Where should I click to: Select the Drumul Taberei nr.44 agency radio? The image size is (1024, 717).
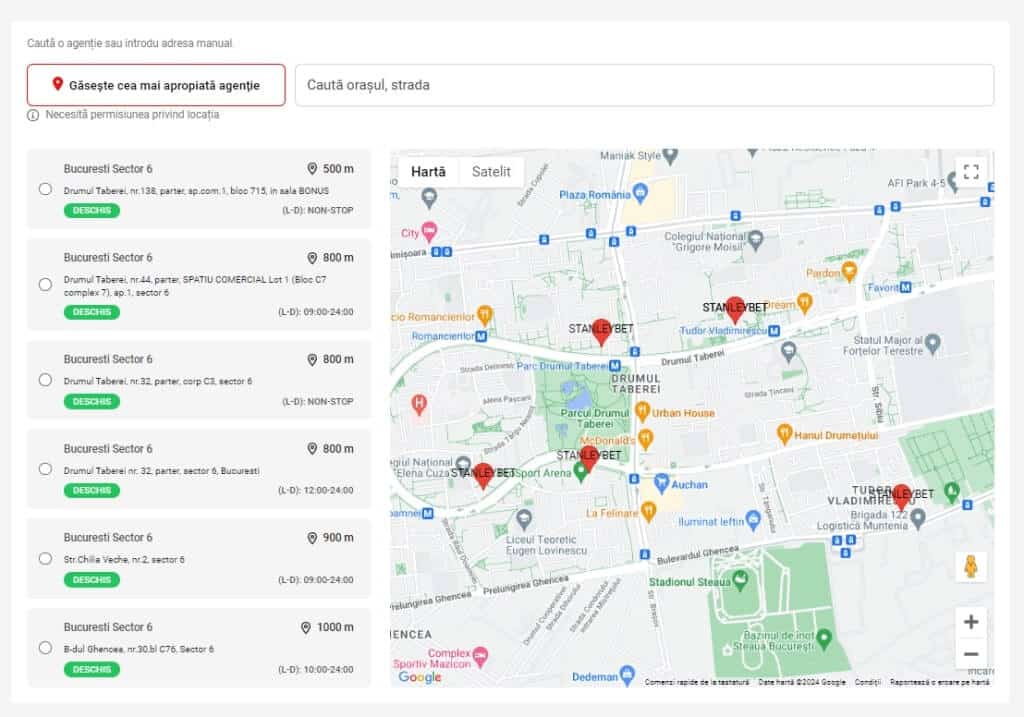[45, 284]
